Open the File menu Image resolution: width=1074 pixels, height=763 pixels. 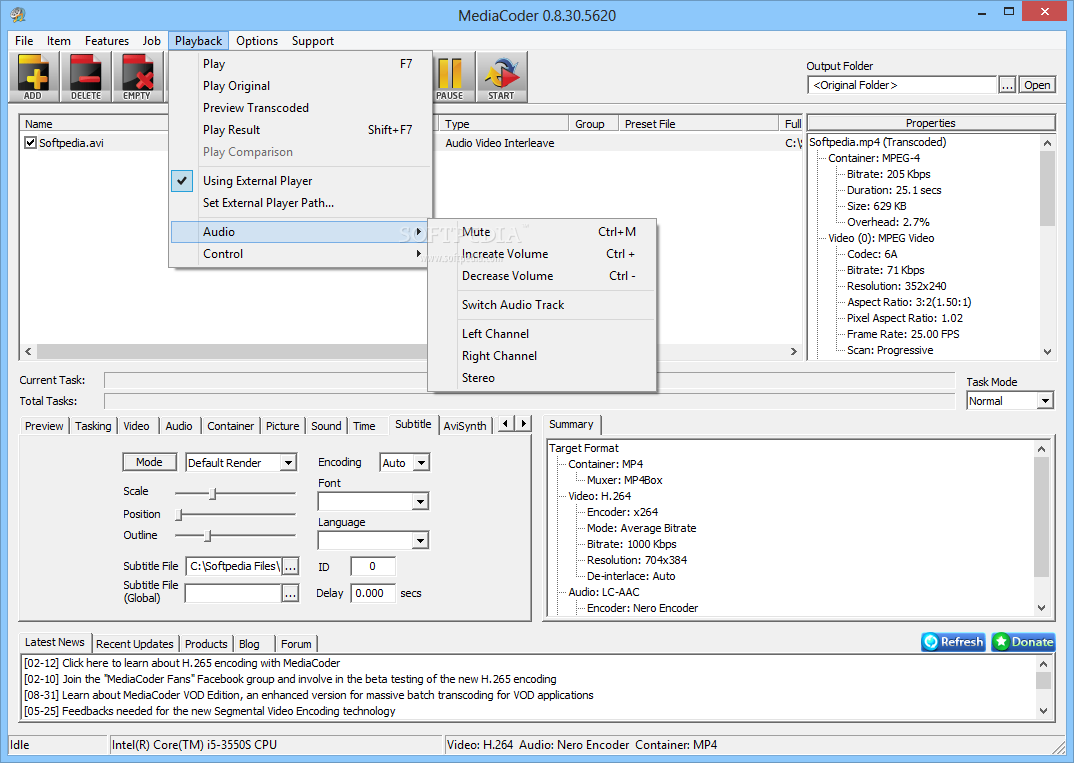click(24, 40)
